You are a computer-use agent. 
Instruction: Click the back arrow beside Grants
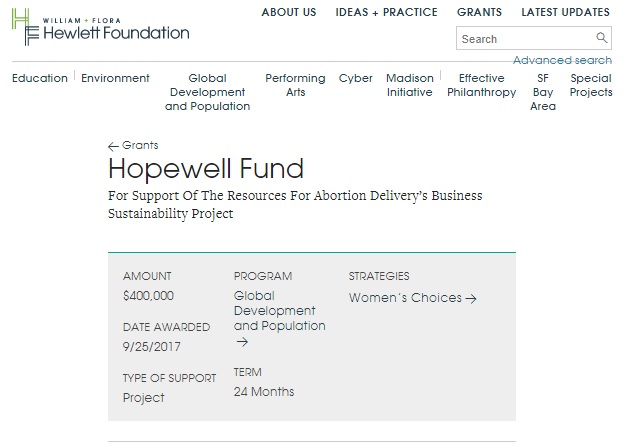point(113,146)
